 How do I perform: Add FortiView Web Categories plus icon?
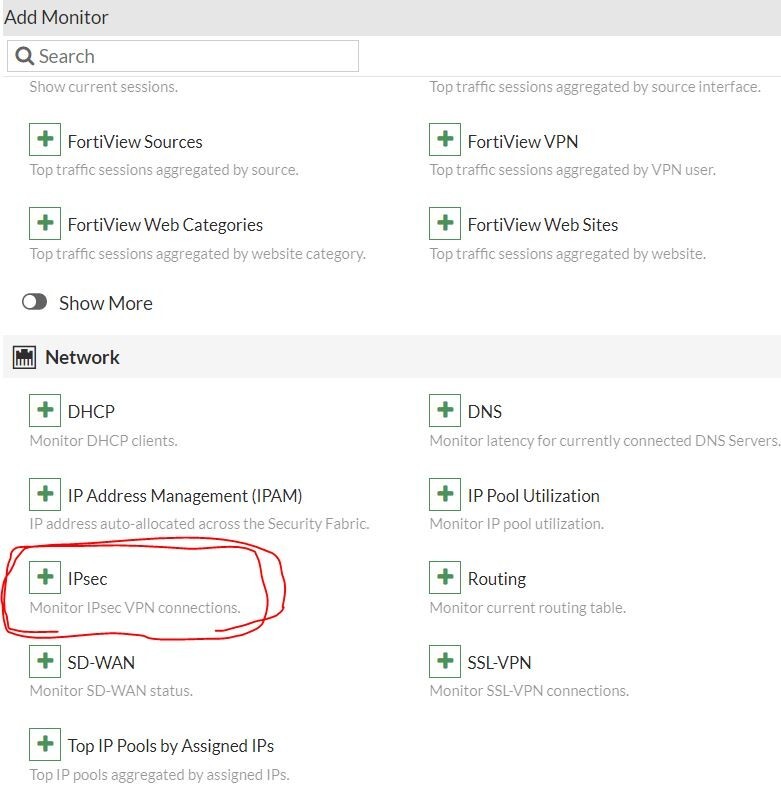coord(45,223)
